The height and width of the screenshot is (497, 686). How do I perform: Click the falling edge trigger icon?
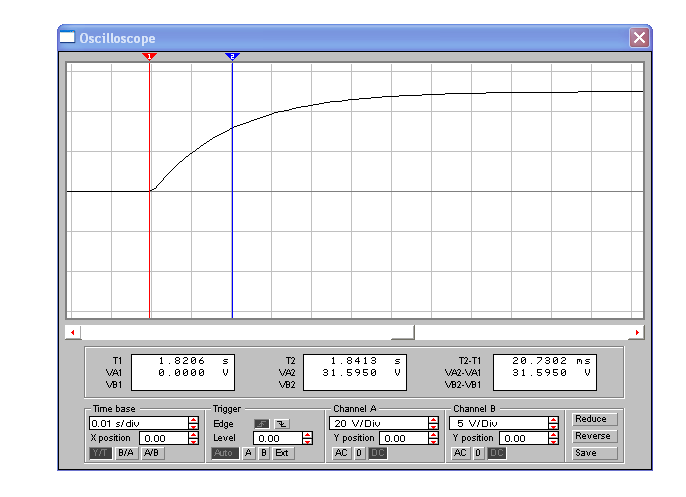pyautogui.click(x=282, y=424)
